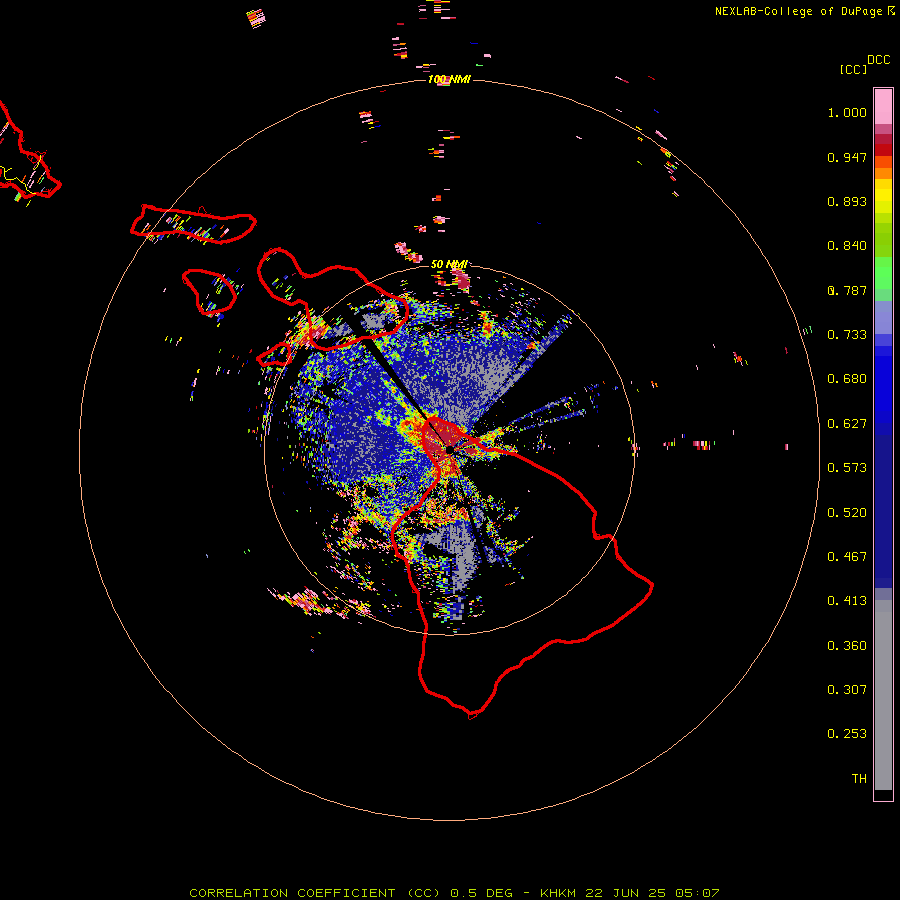Click the 0.360 legend value
The width and height of the screenshot is (900, 900).
coord(847,646)
